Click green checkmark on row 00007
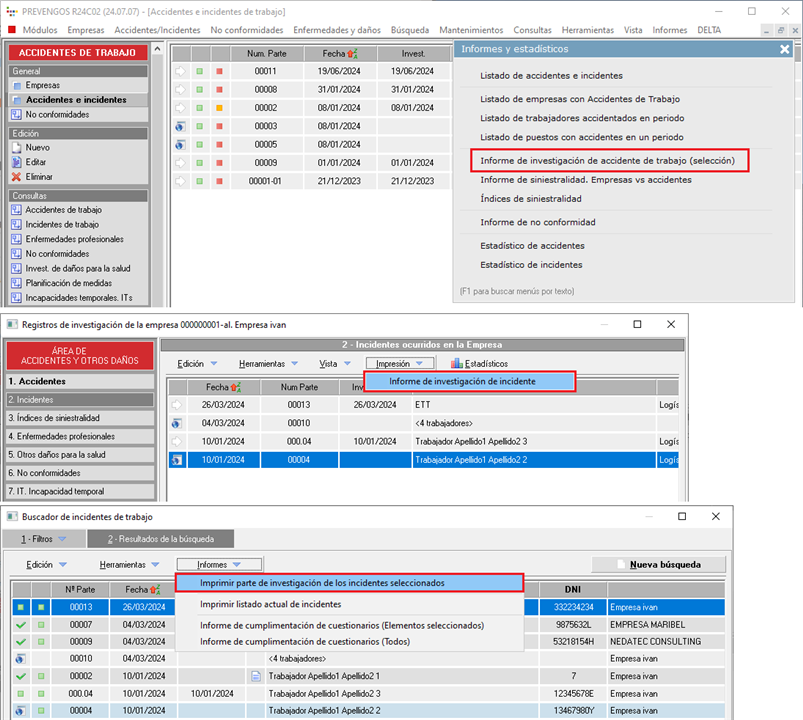This screenshot has width=803, height=720. pos(20,625)
